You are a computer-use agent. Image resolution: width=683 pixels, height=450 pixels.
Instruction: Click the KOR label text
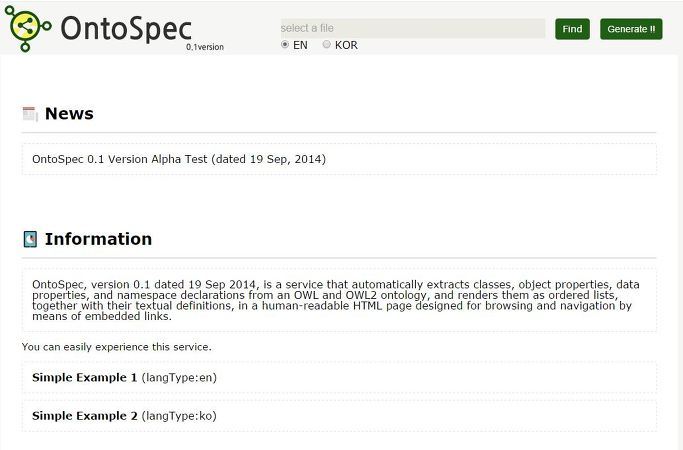346,45
